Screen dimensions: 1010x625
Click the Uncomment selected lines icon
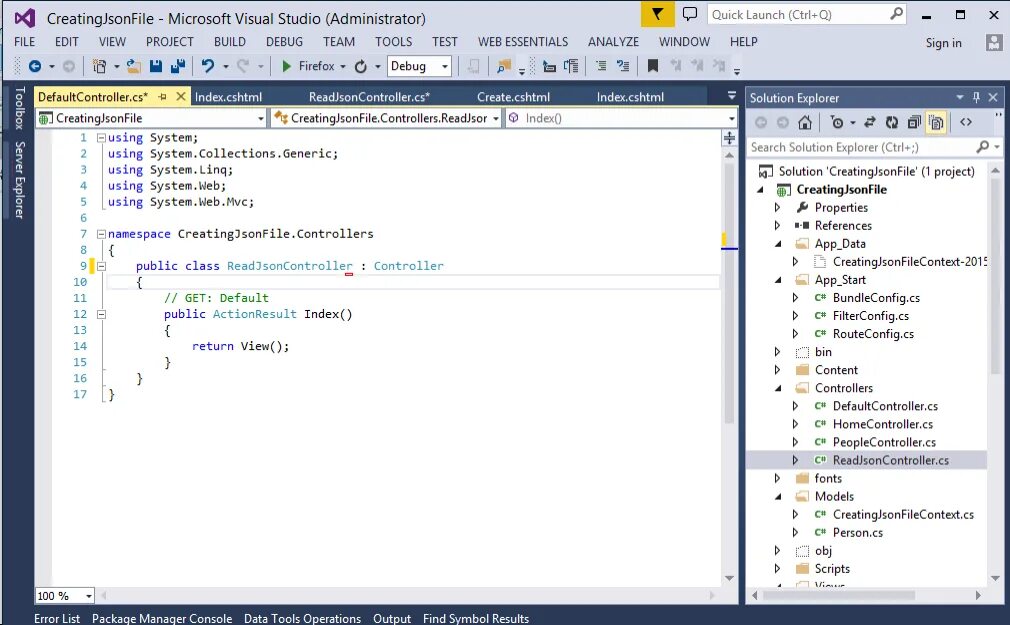[x=623, y=66]
